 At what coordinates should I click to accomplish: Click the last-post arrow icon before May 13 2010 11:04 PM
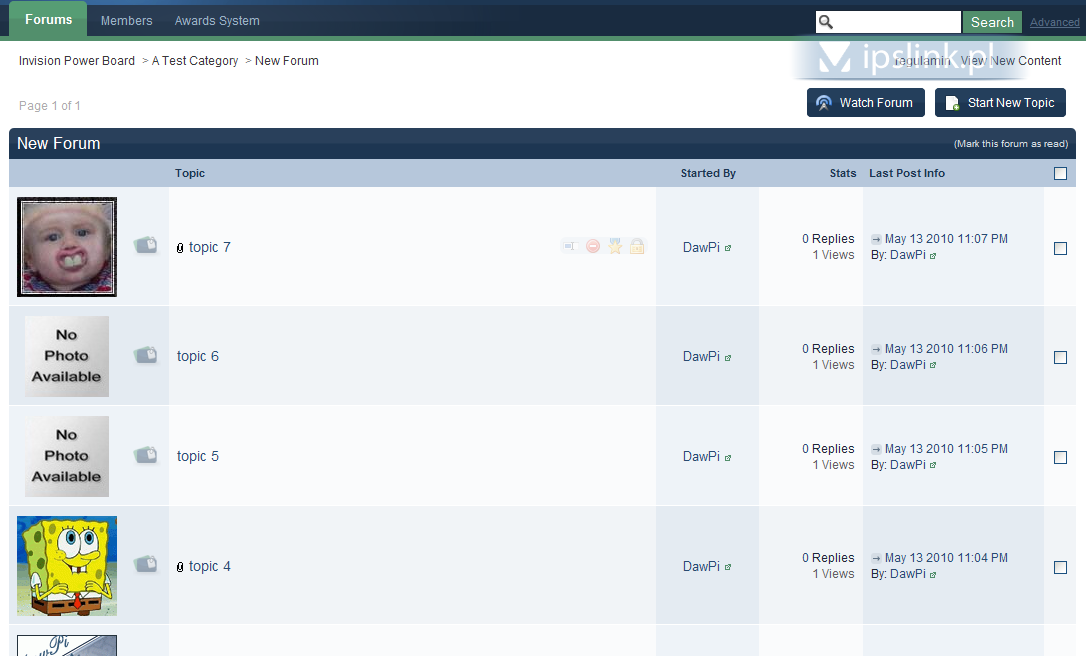click(x=876, y=558)
